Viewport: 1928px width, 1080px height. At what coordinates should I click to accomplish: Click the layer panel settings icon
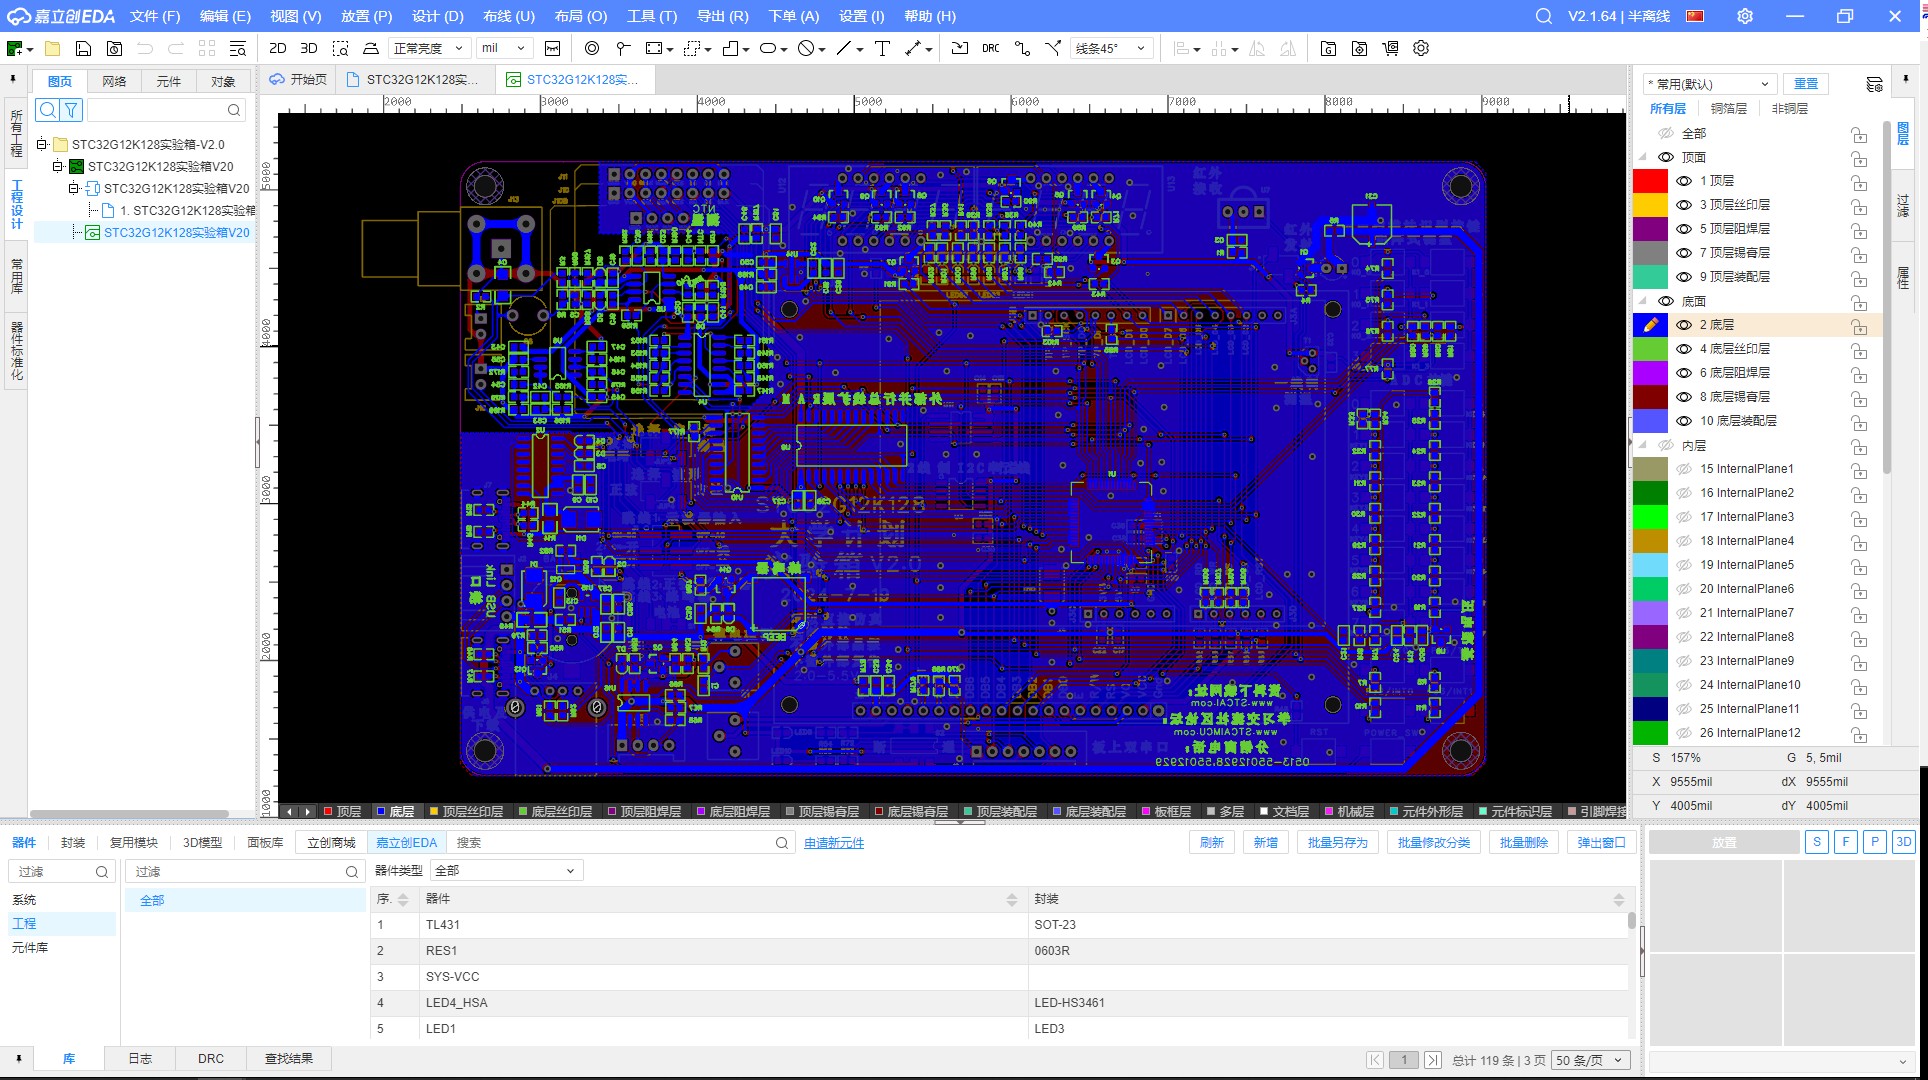click(1874, 84)
